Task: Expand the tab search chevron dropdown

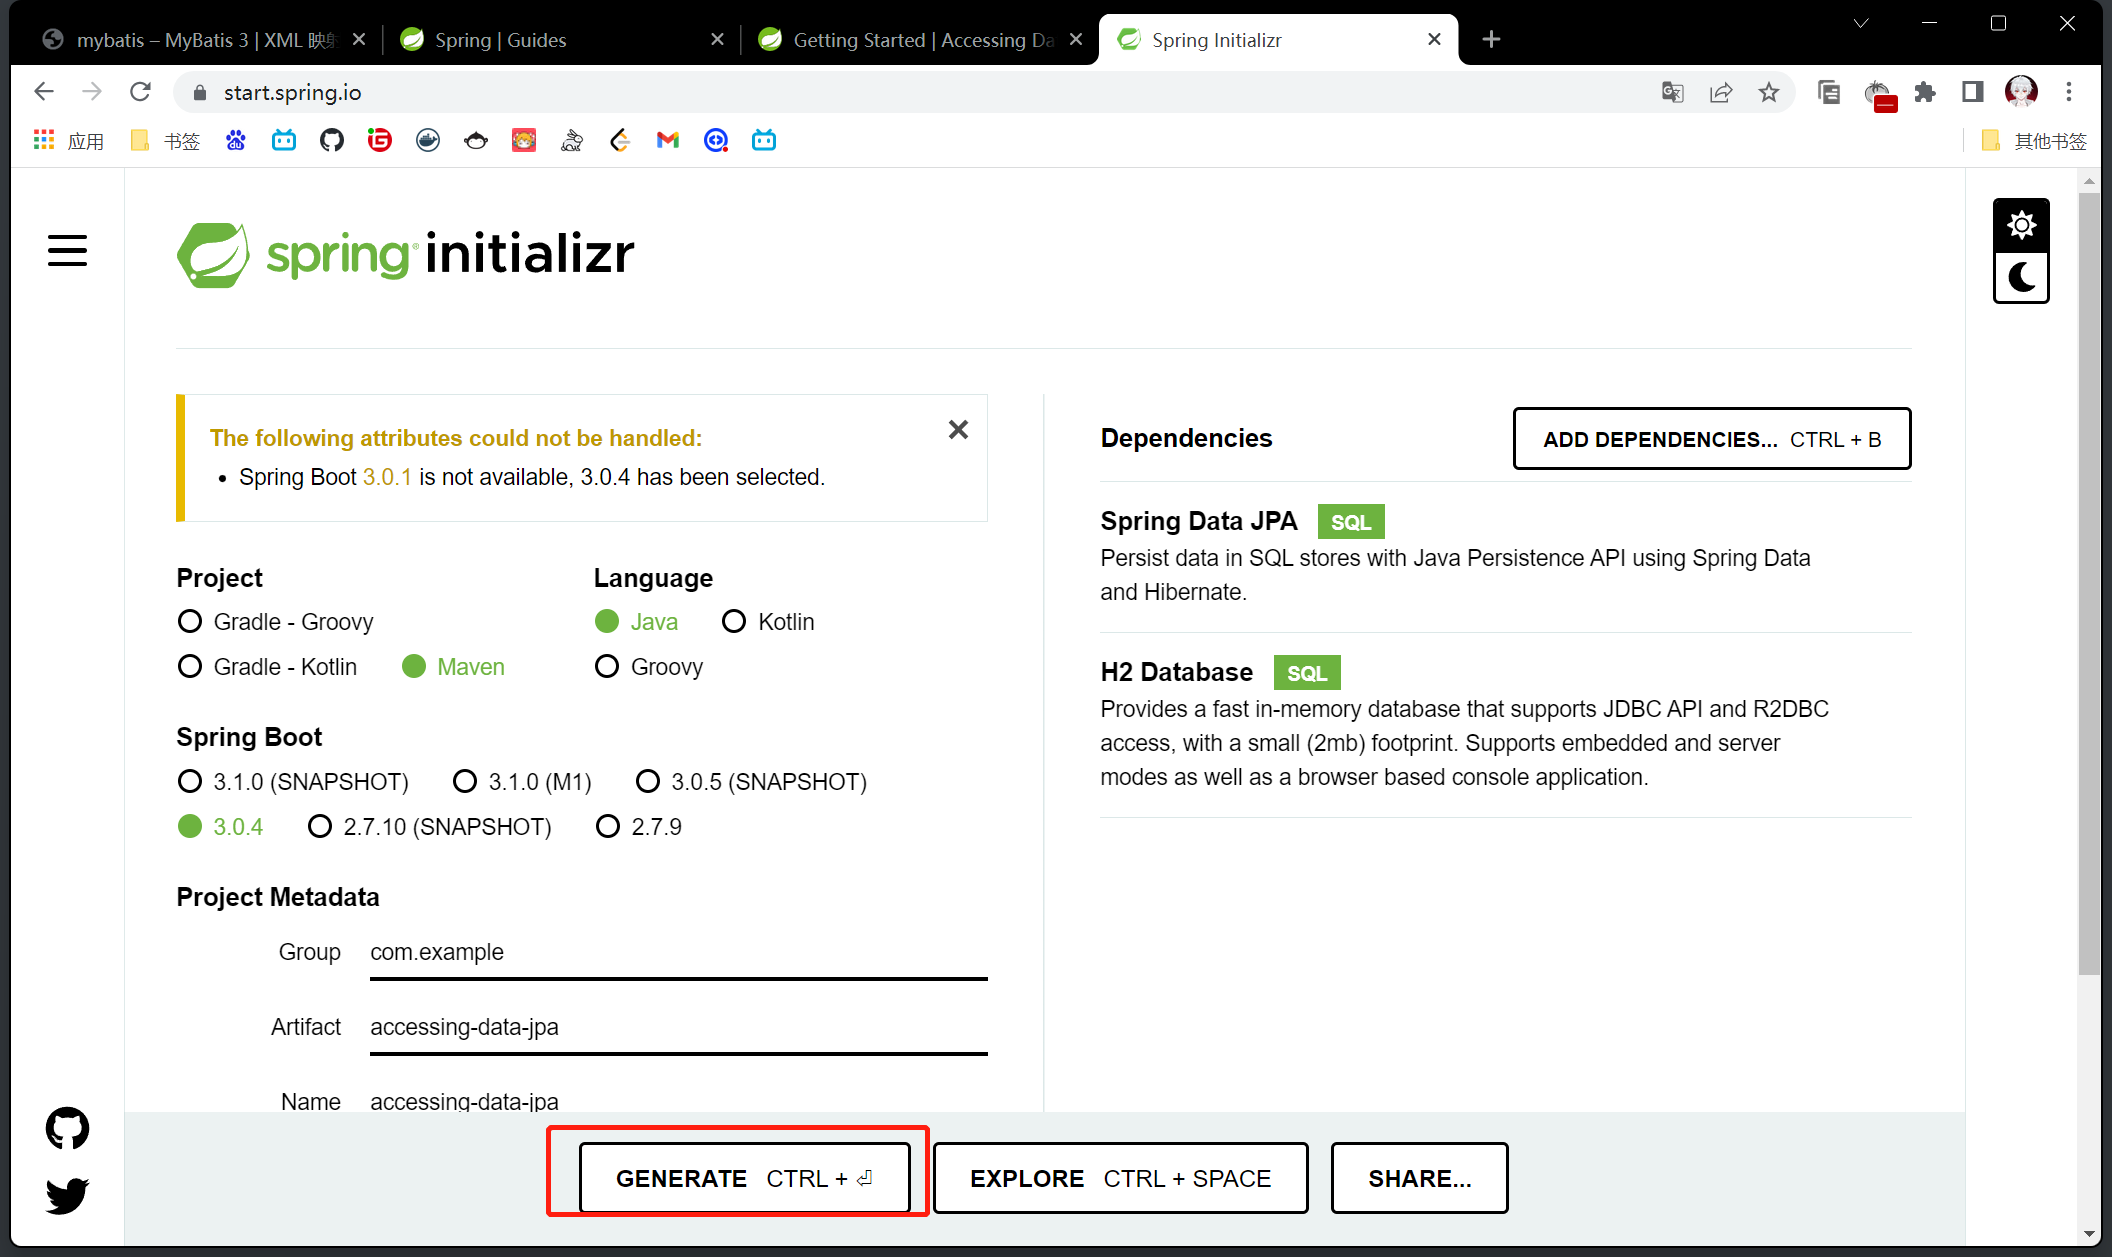Action: [1861, 23]
